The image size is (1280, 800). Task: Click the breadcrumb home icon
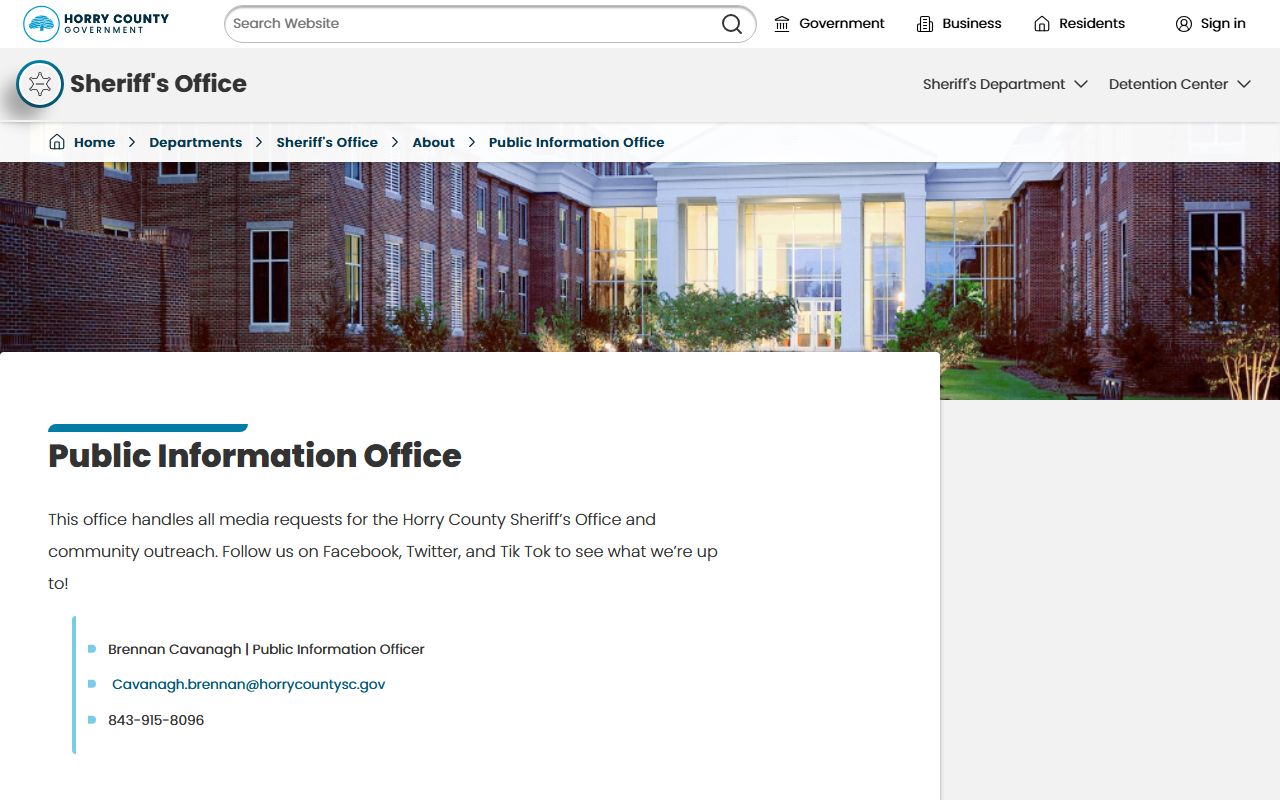57,142
